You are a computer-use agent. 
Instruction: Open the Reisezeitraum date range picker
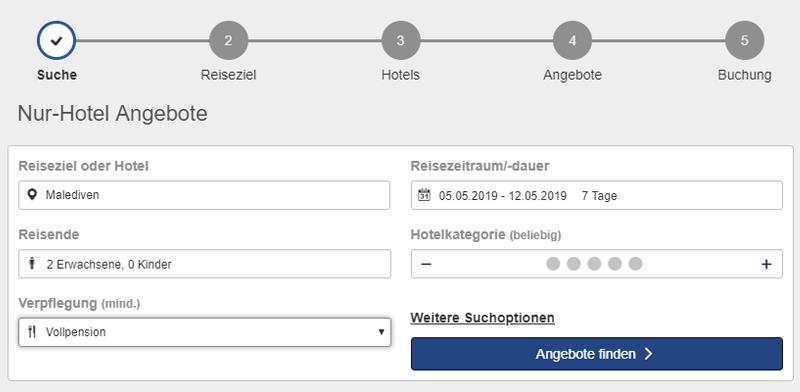click(596, 195)
